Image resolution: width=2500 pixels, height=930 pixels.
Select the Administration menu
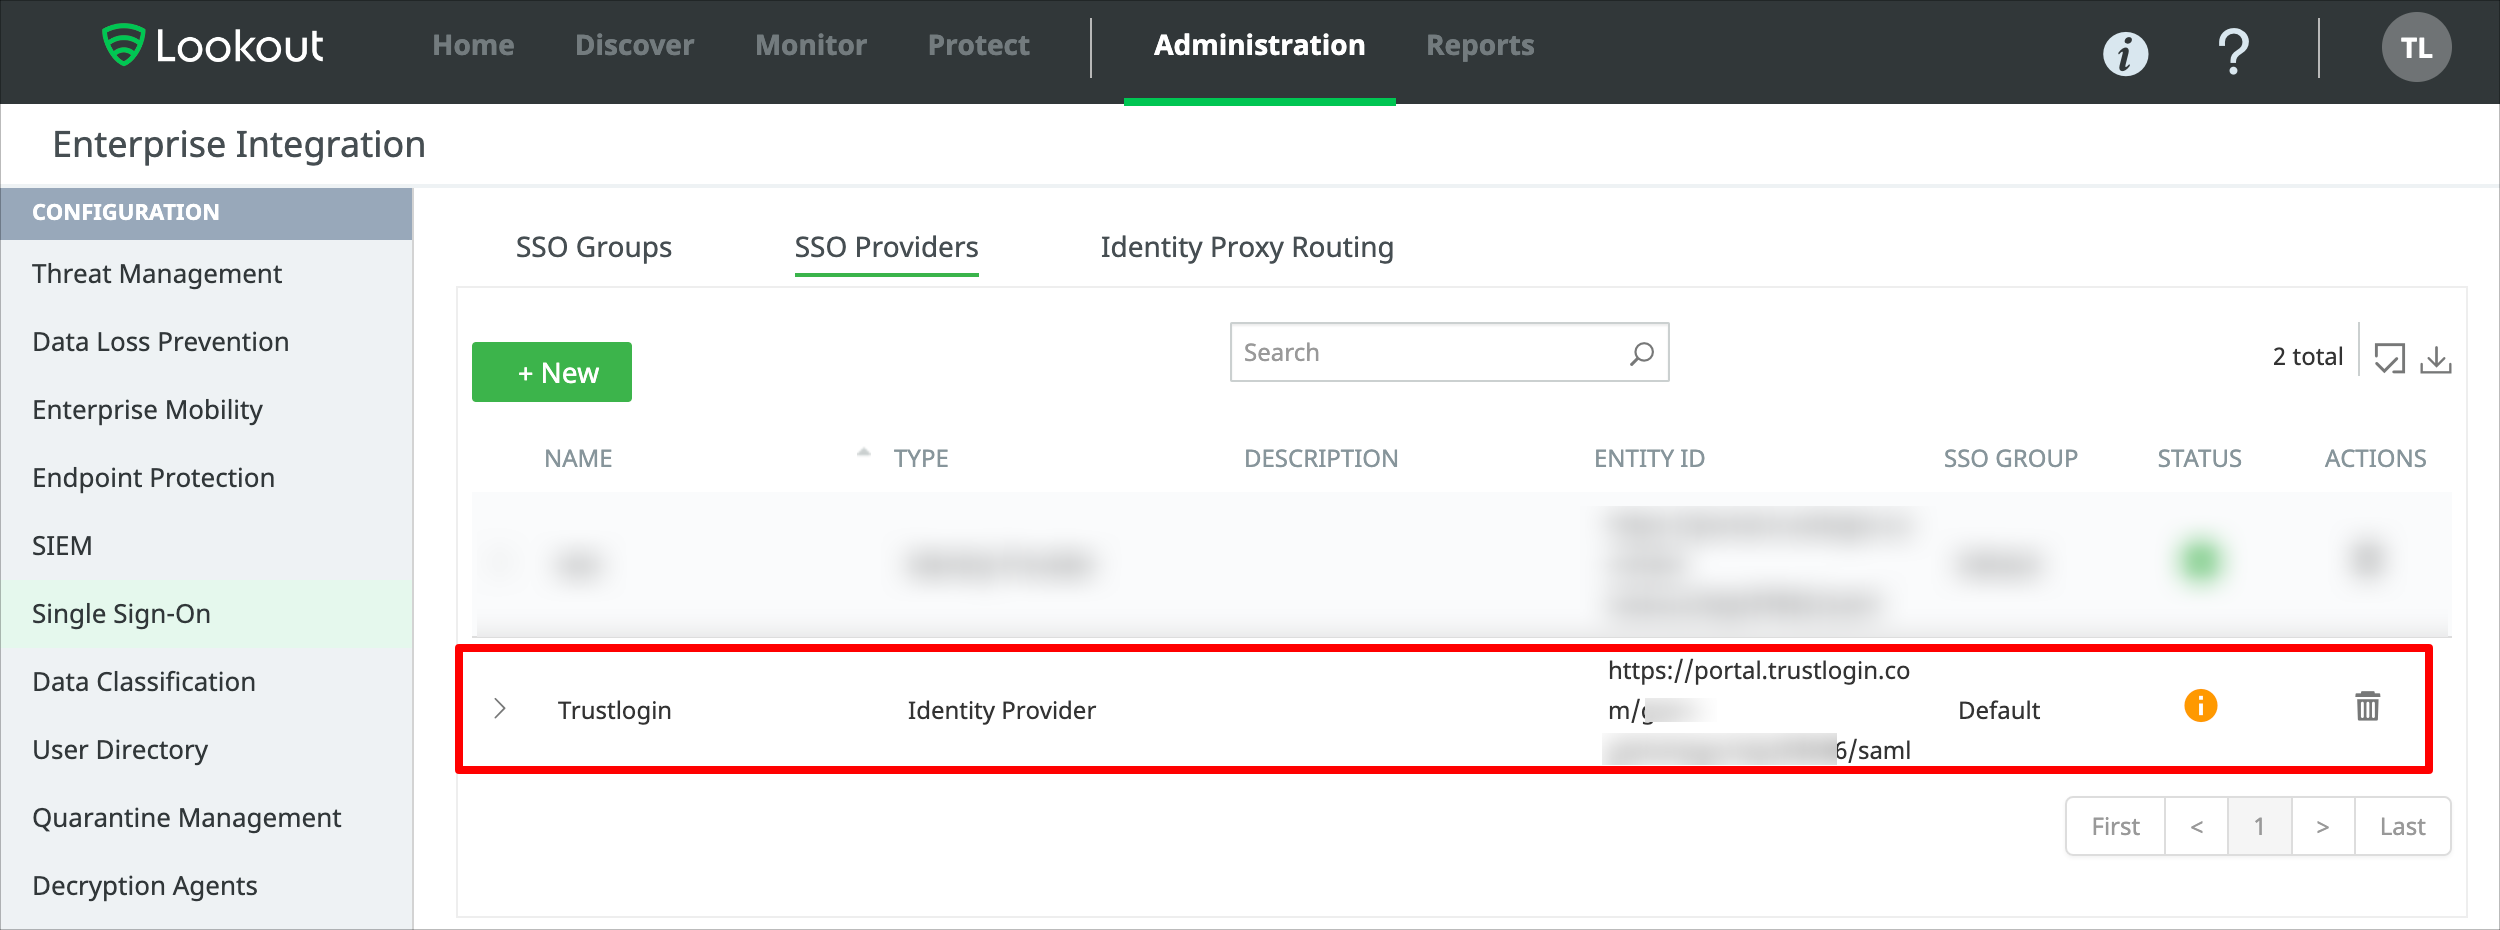[1259, 45]
